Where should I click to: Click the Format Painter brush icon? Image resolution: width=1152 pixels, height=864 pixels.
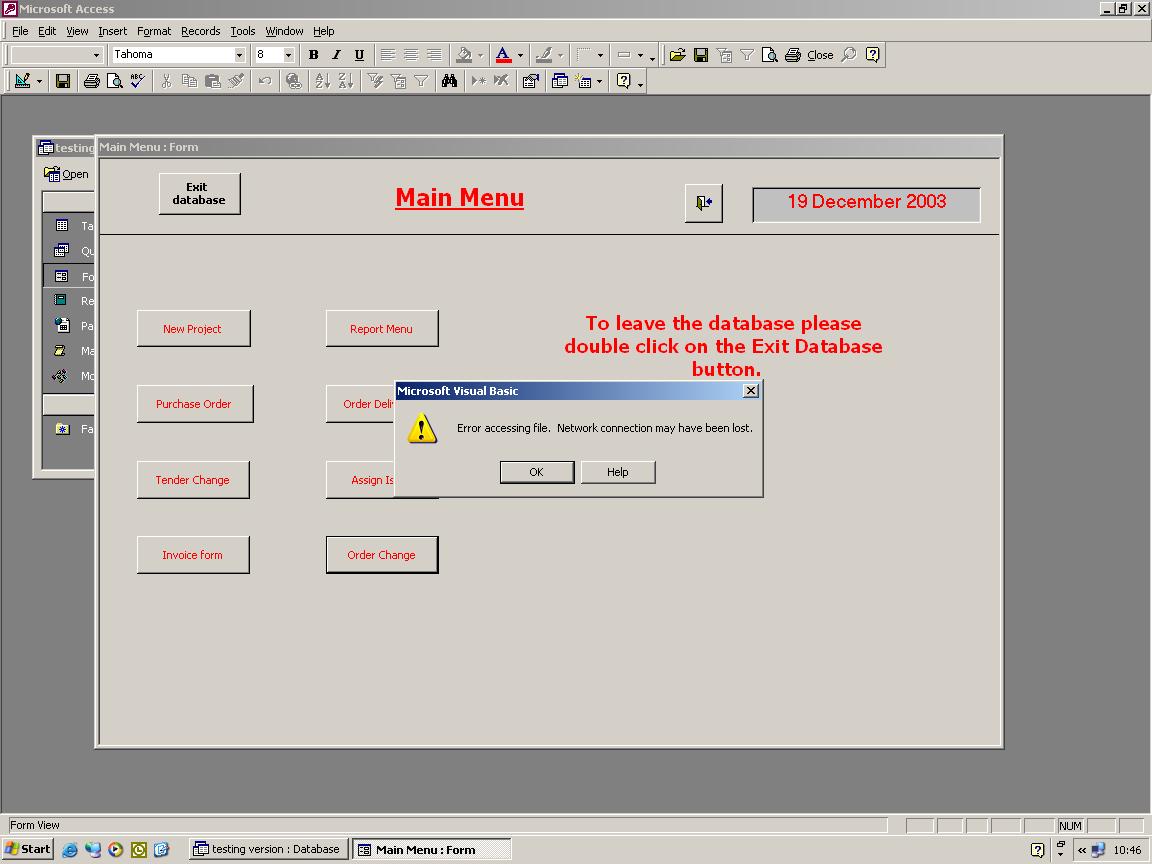pyautogui.click(x=236, y=81)
